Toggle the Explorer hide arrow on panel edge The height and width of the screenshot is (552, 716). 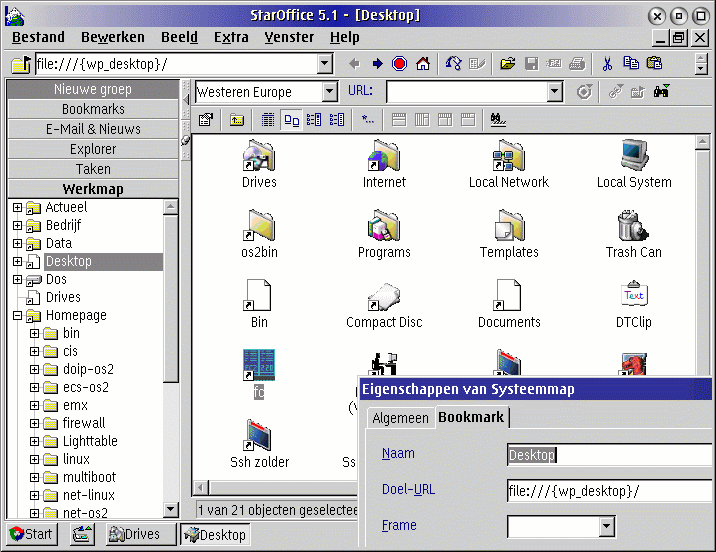point(185,100)
